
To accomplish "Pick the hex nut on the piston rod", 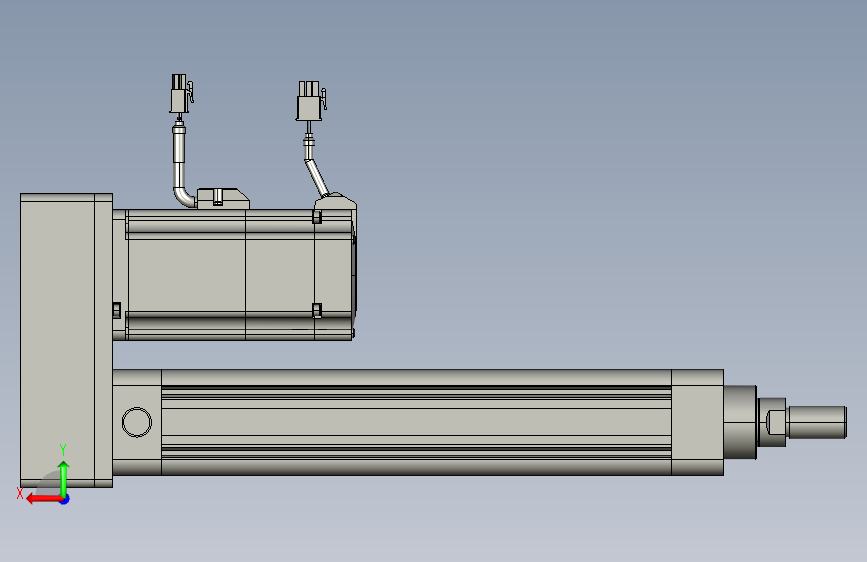I will tap(776, 423).
